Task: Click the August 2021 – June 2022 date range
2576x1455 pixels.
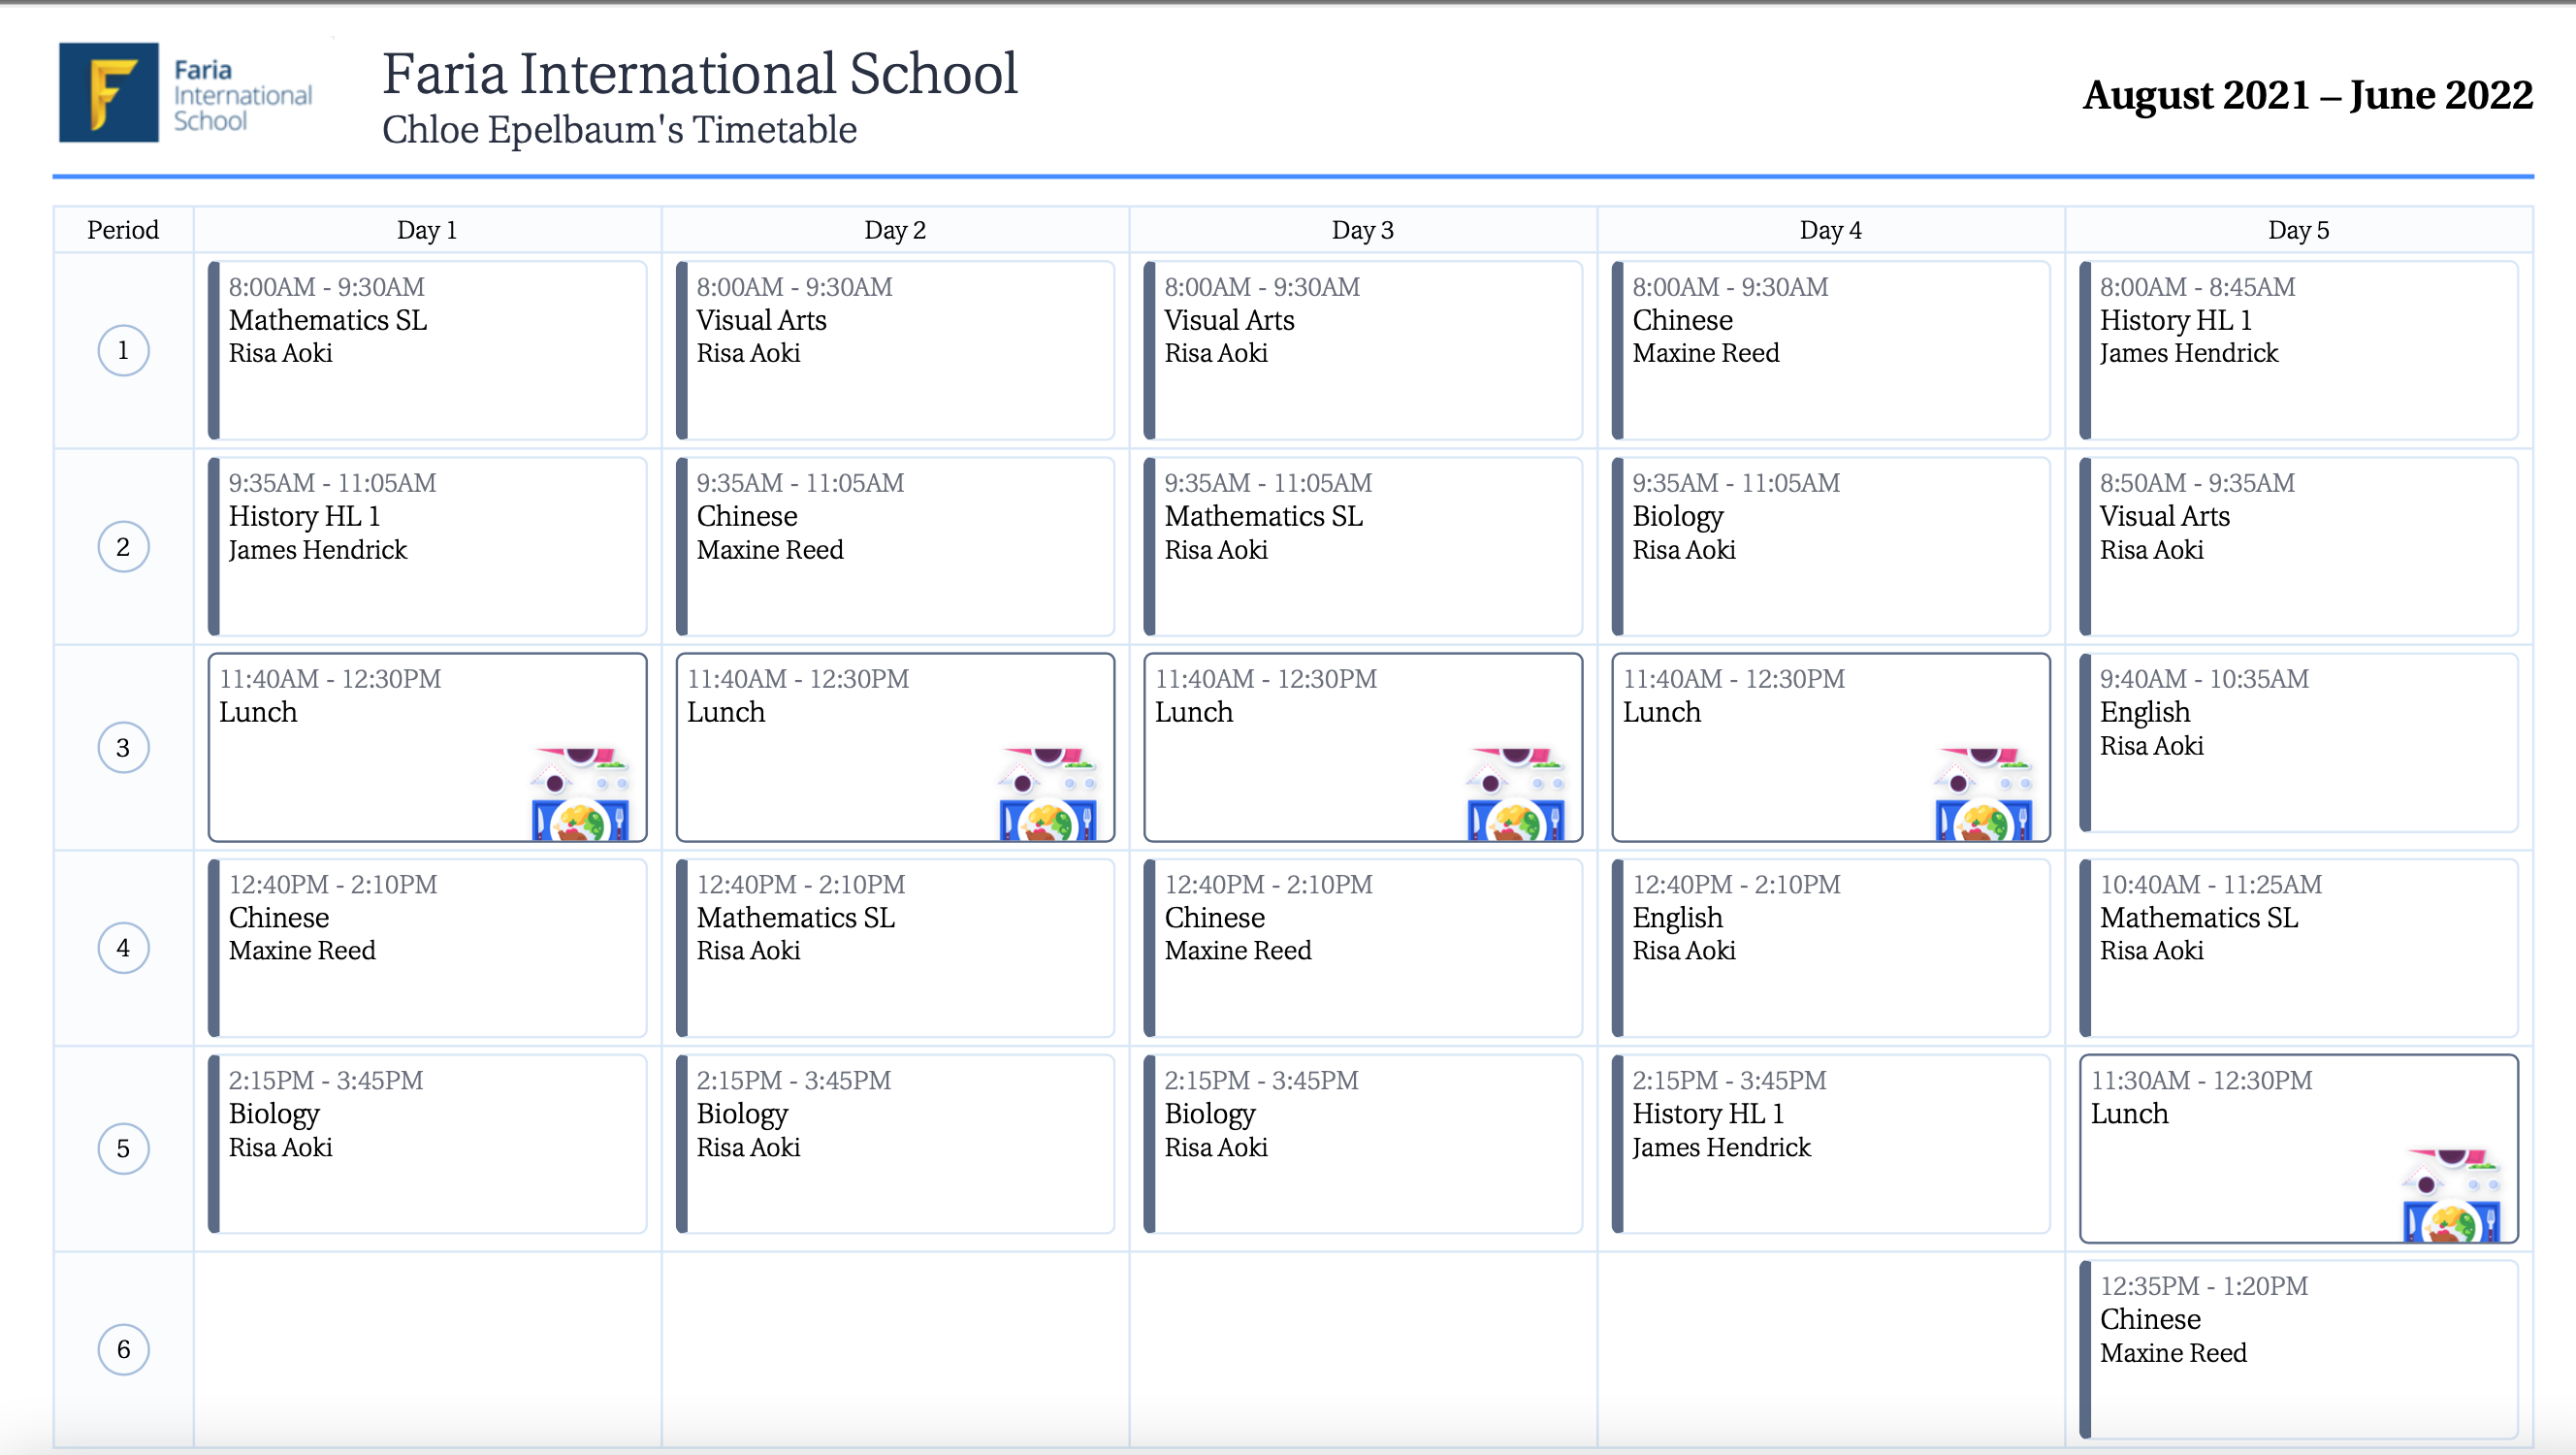Action: tap(2307, 95)
